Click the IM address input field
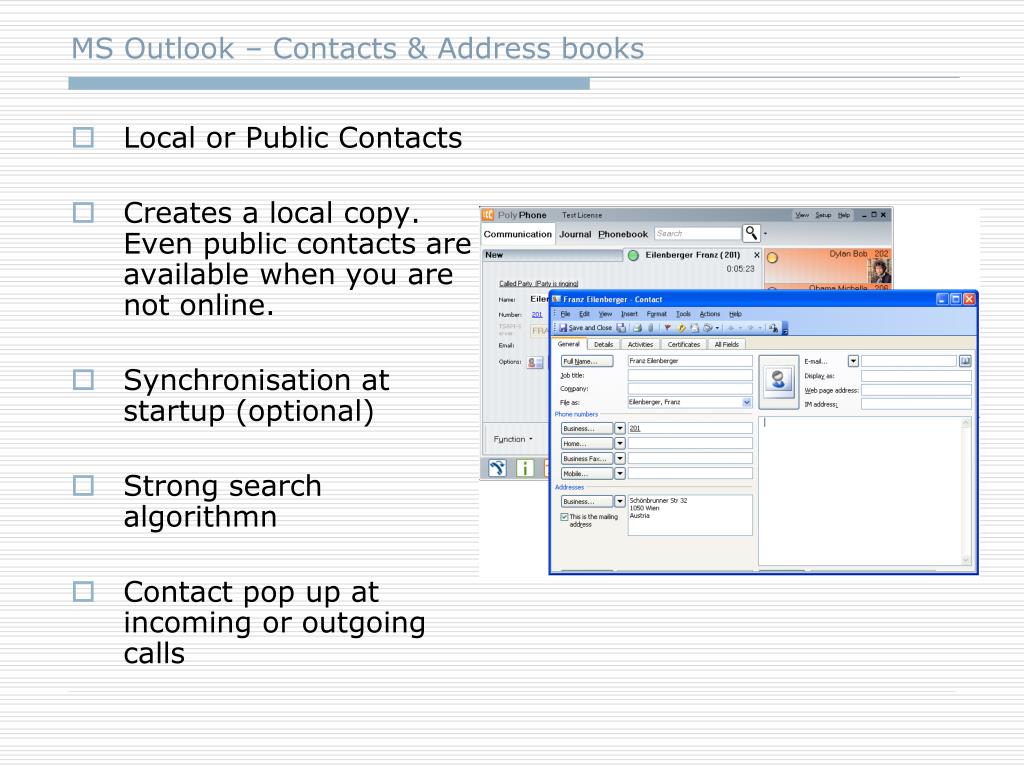Image resolution: width=1024 pixels, height=768 pixels. [x=916, y=404]
